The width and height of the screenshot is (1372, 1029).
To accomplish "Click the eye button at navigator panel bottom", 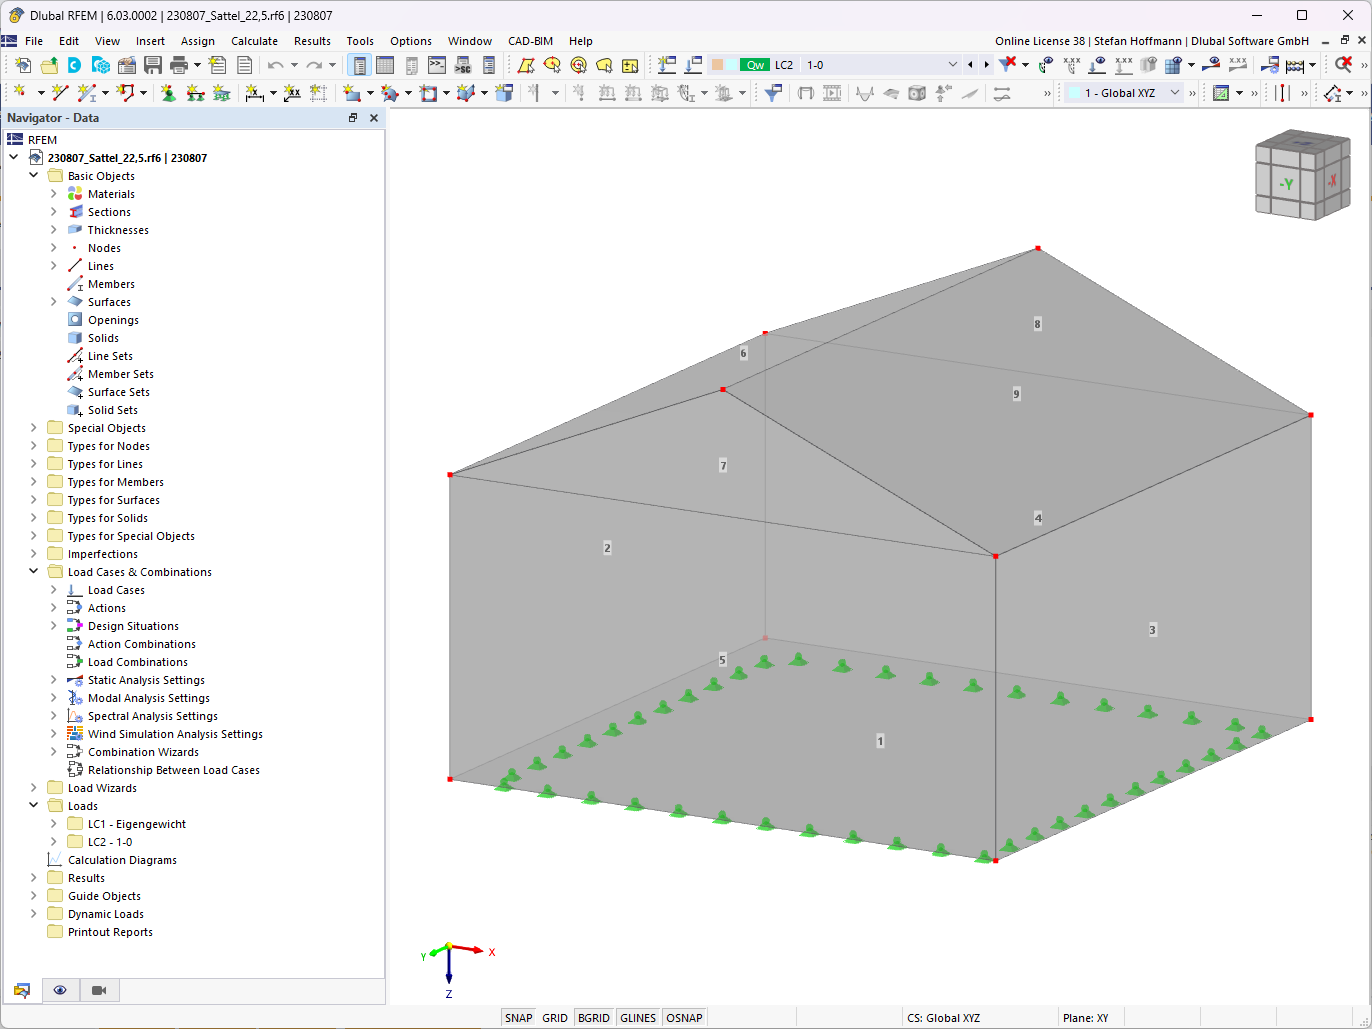I will click(60, 989).
